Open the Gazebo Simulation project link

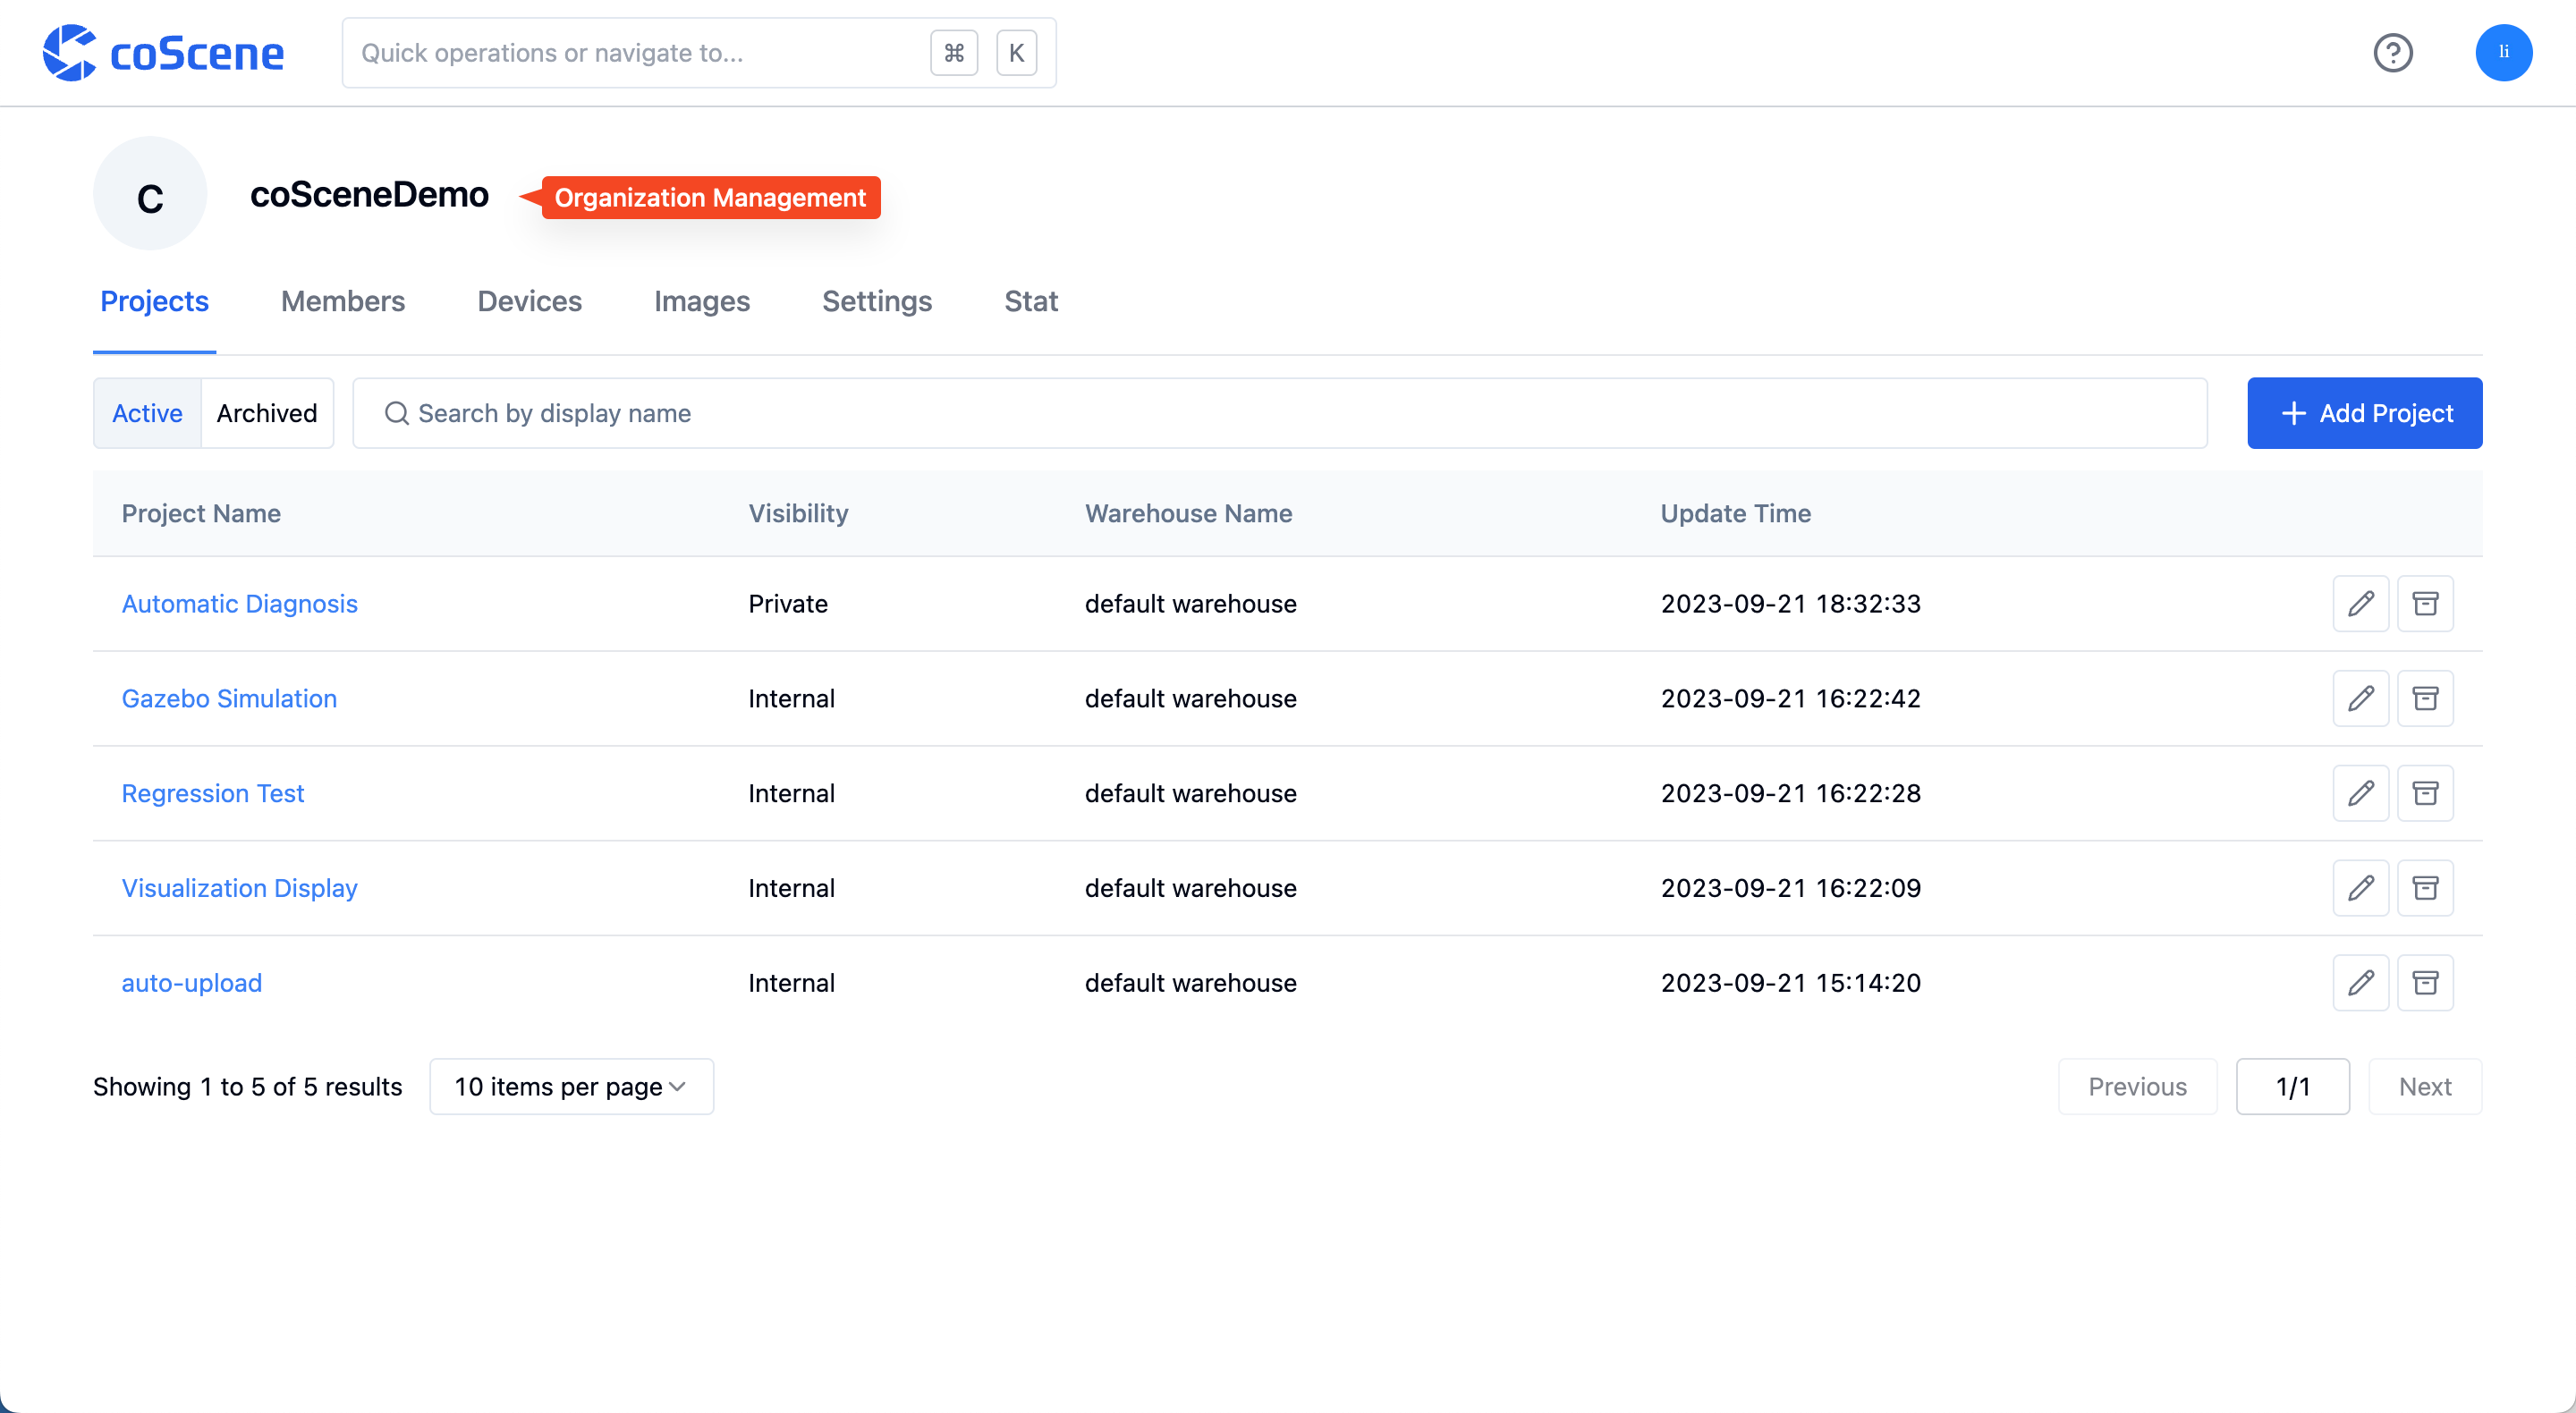coord(229,698)
